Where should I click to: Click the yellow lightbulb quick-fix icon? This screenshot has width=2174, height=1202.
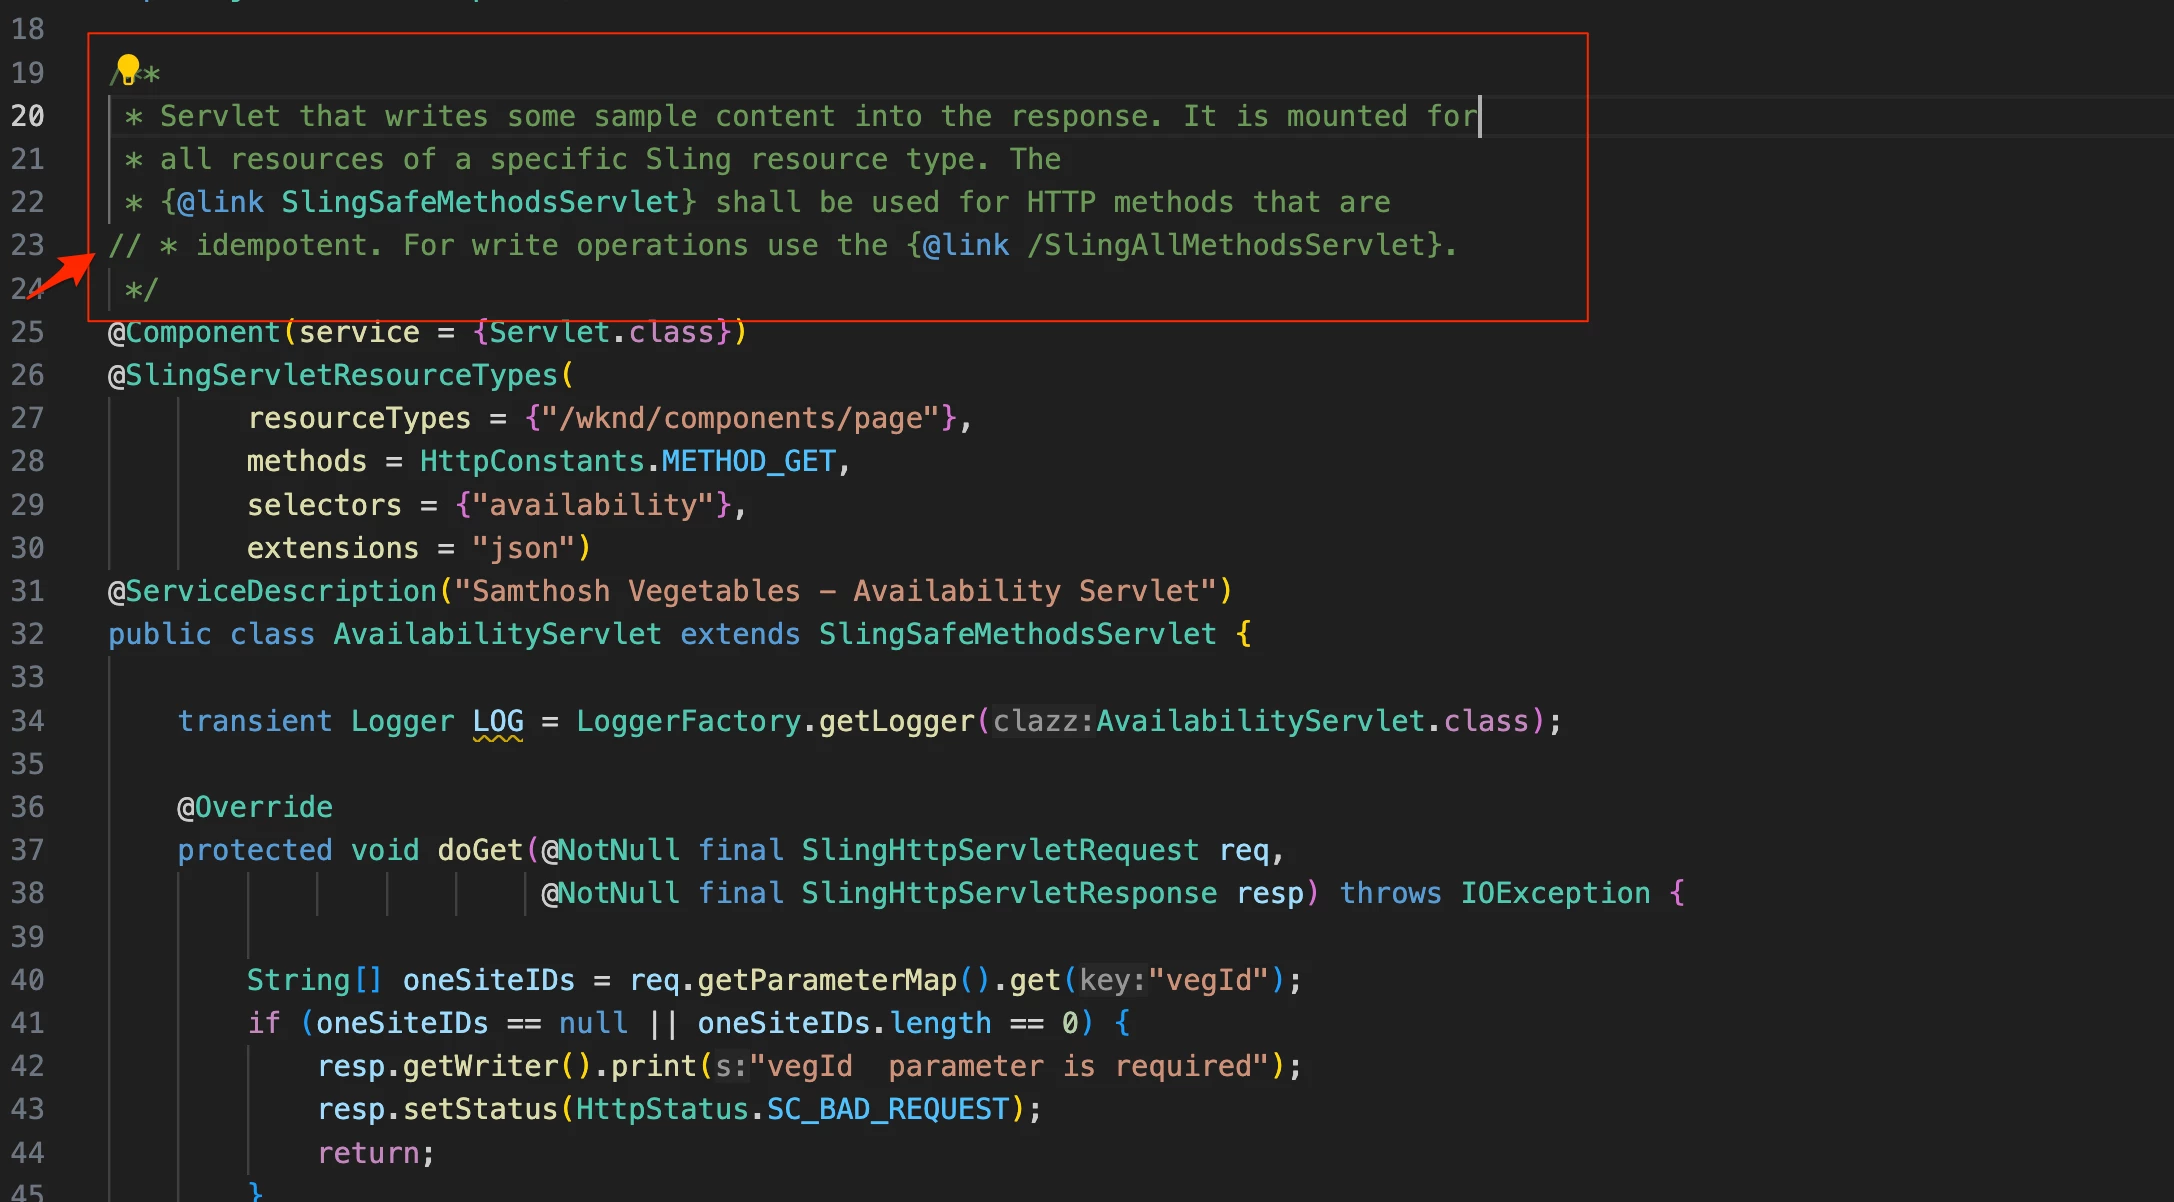[127, 69]
